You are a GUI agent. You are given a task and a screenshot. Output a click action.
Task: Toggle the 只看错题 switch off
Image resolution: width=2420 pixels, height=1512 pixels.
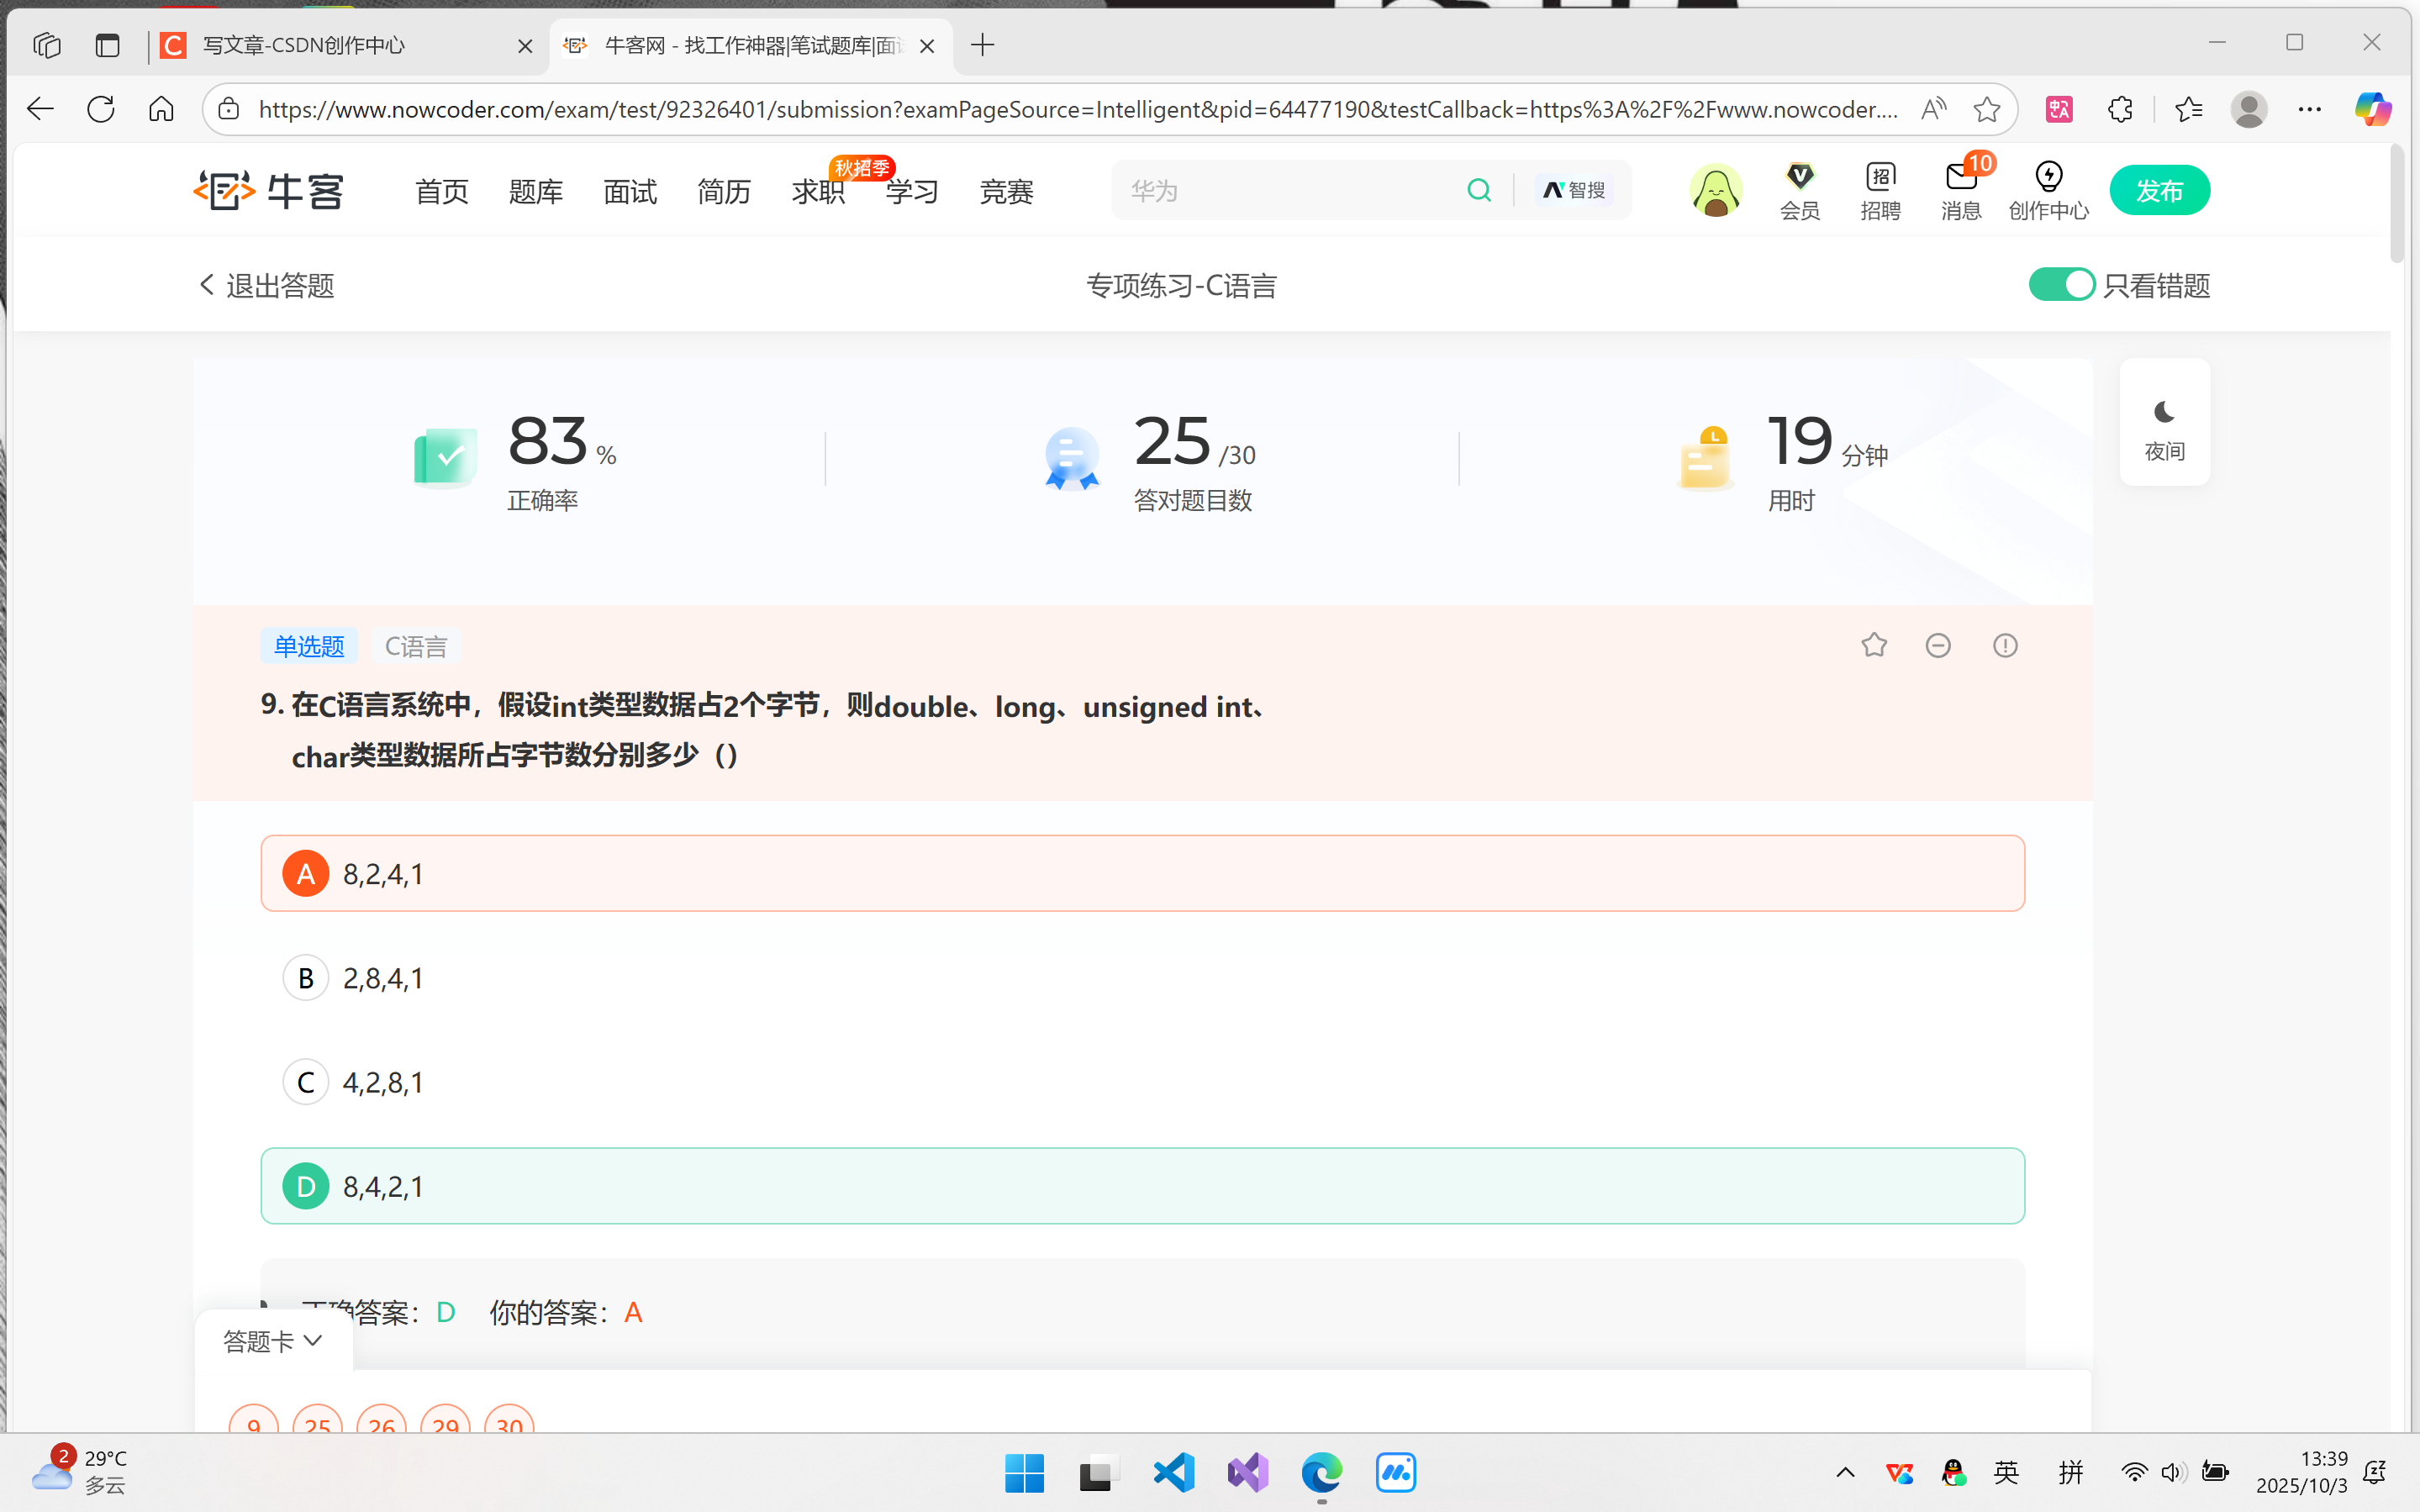point(2061,285)
